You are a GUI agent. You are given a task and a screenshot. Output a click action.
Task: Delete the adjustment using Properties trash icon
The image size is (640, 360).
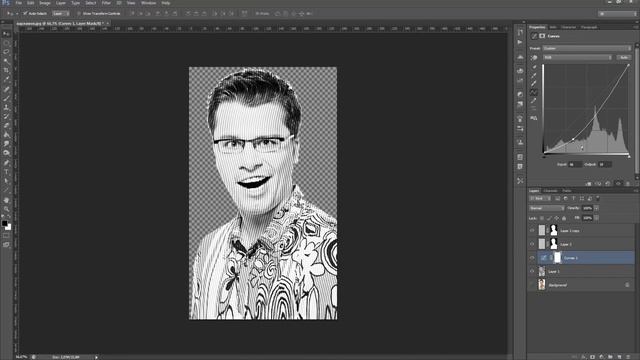(x=628, y=184)
